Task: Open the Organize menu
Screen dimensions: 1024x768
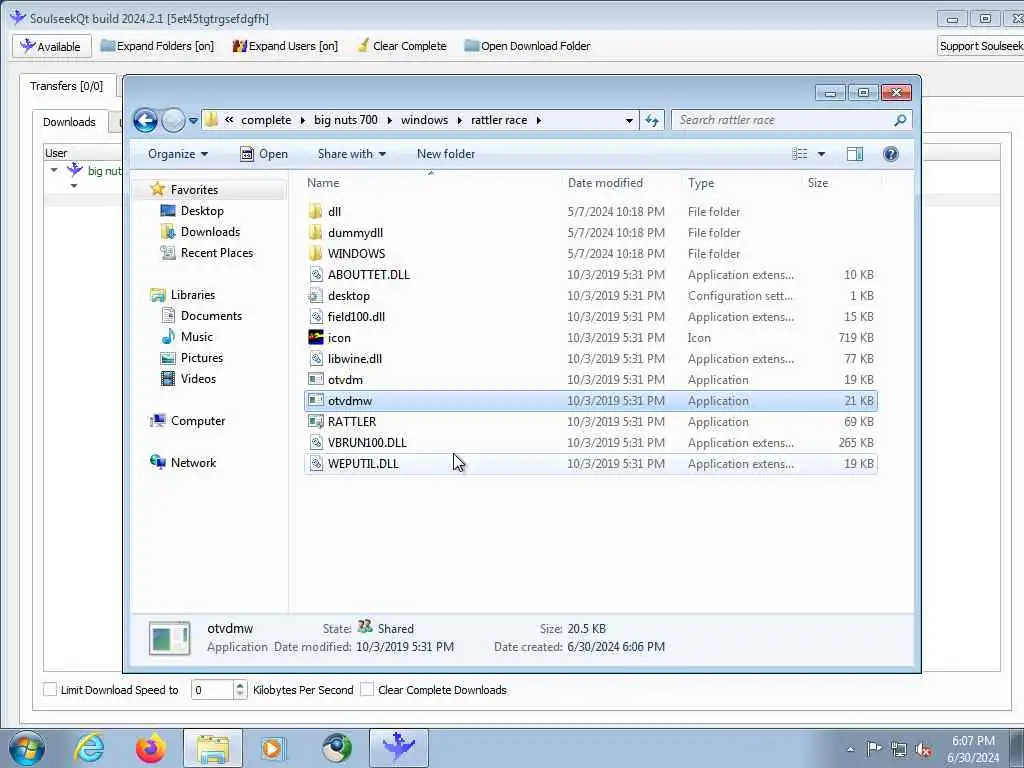Action: [178, 154]
